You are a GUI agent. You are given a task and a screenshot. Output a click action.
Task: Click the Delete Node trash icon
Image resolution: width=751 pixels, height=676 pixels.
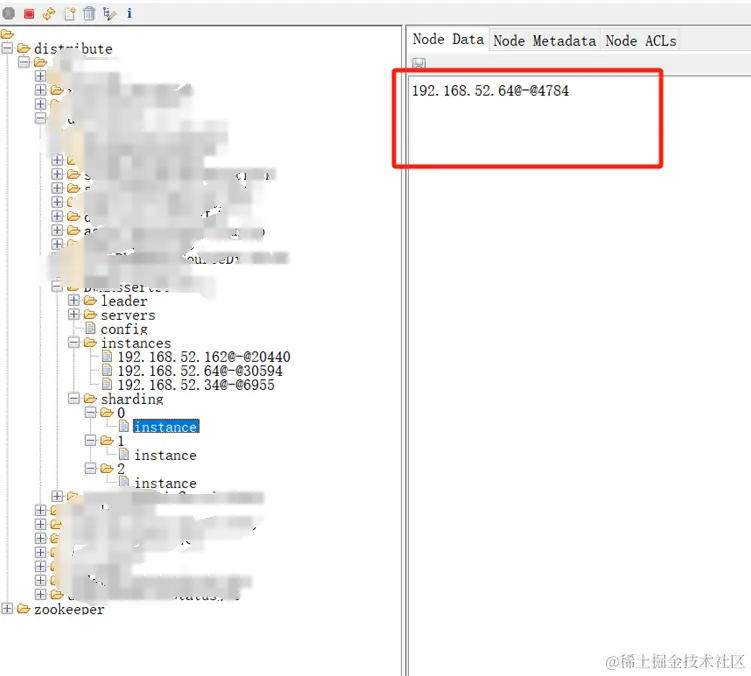(x=89, y=13)
